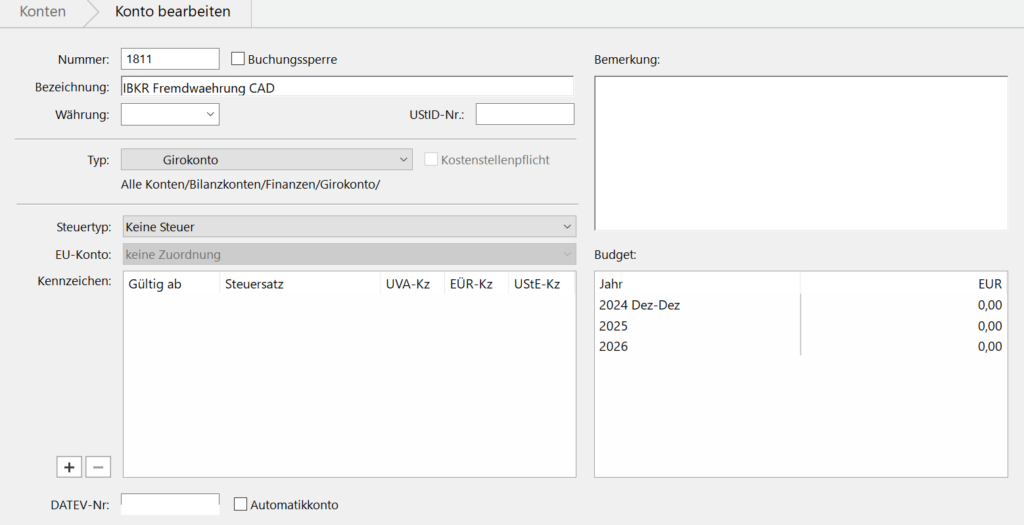Click the DATEV-Nr input field

(x=169, y=504)
